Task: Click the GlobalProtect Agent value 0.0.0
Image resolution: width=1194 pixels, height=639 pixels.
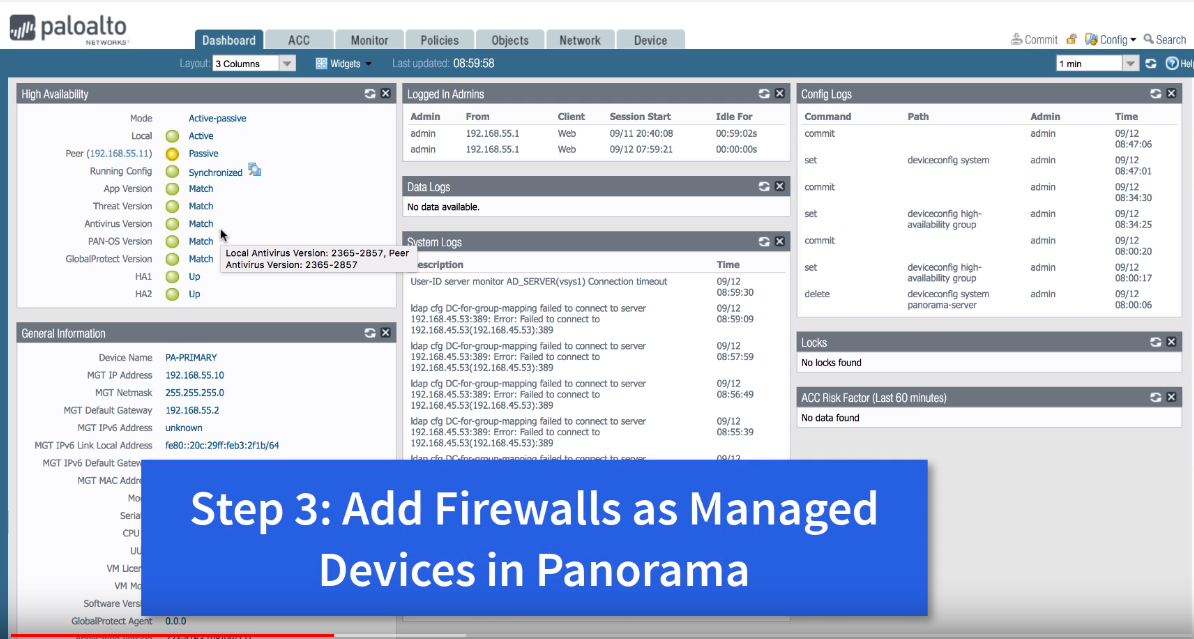Action: [176, 621]
